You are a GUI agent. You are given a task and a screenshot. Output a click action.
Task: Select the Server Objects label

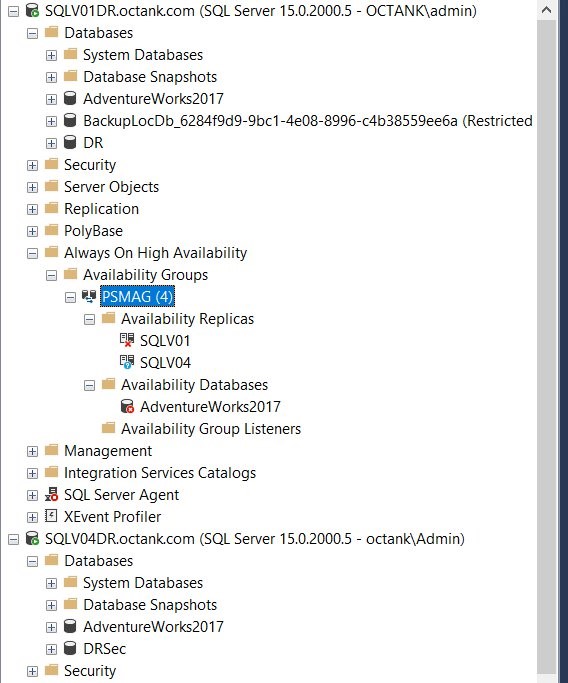tap(112, 186)
